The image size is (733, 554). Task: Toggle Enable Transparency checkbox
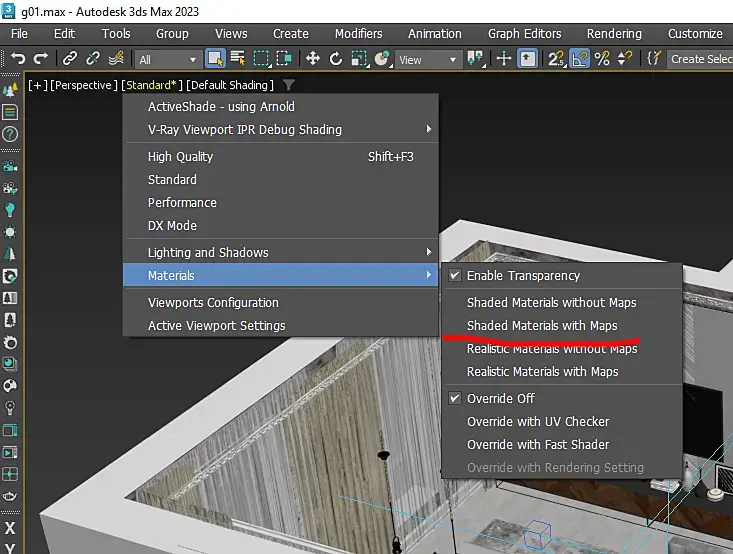[454, 275]
